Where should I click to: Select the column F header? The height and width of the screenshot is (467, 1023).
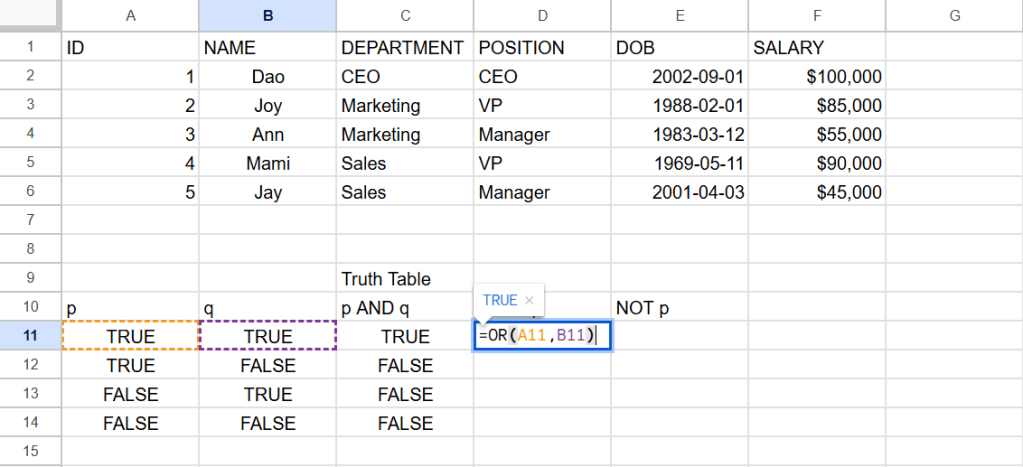click(816, 15)
